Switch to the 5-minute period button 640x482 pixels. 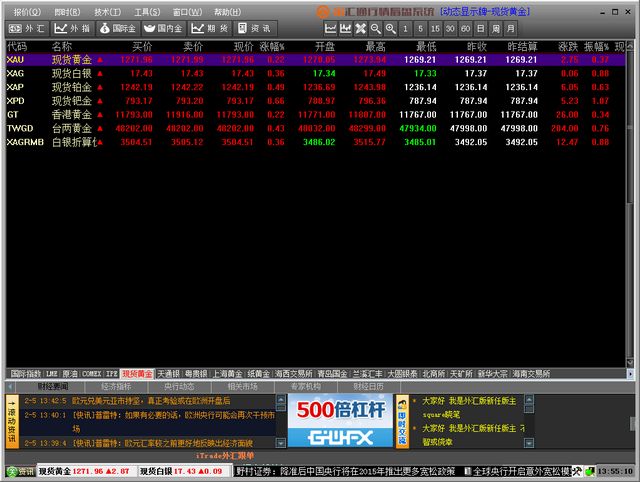point(420,29)
